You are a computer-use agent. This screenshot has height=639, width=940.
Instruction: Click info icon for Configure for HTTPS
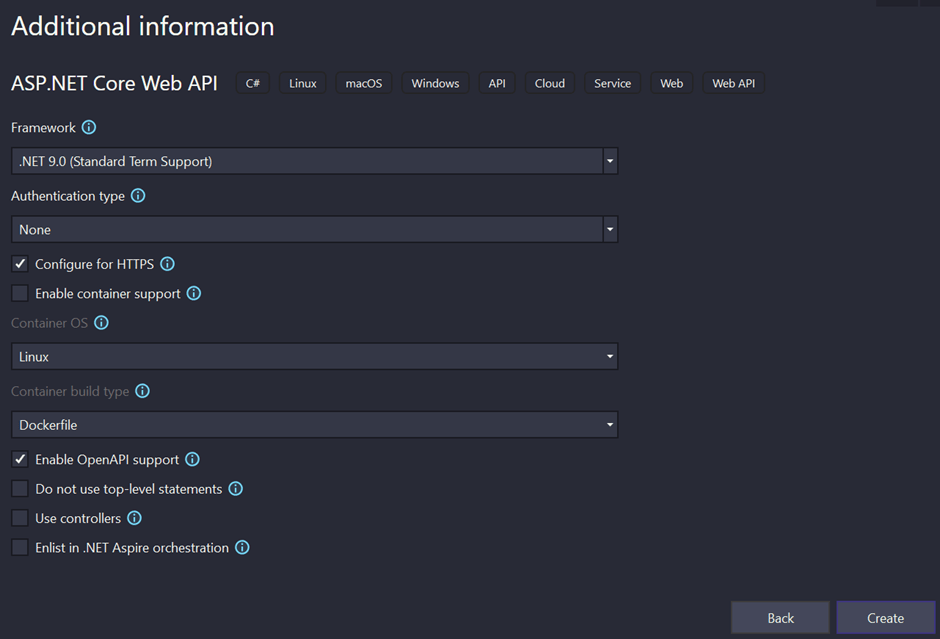click(x=168, y=264)
